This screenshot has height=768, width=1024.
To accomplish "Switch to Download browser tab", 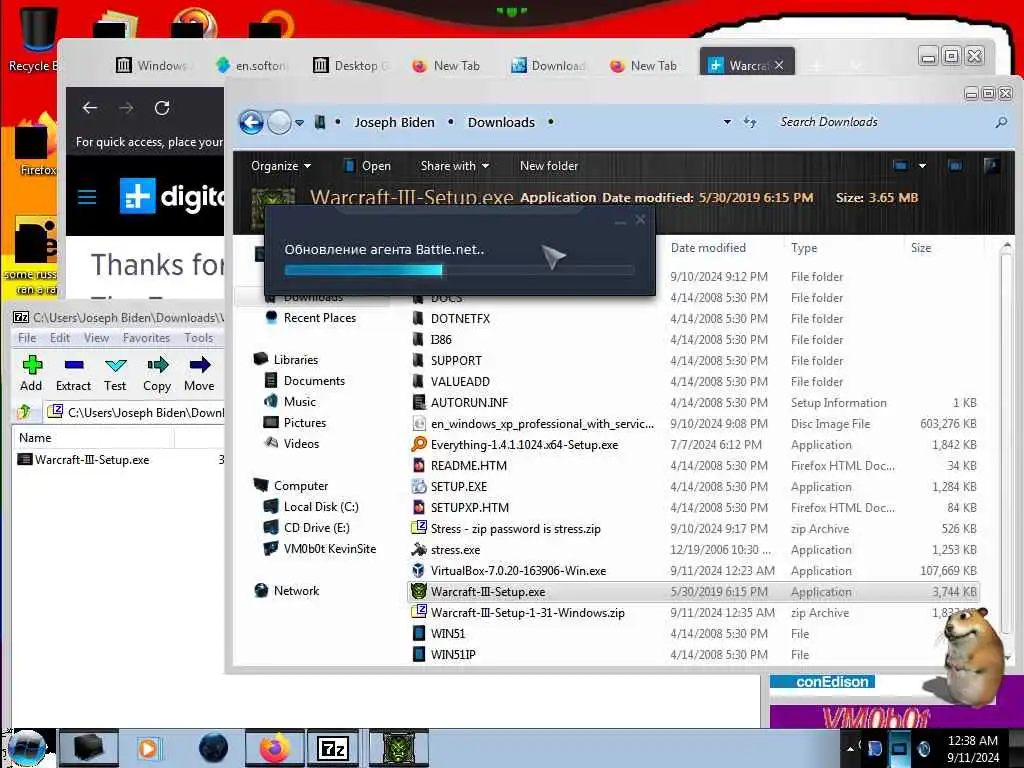I will tap(548, 65).
